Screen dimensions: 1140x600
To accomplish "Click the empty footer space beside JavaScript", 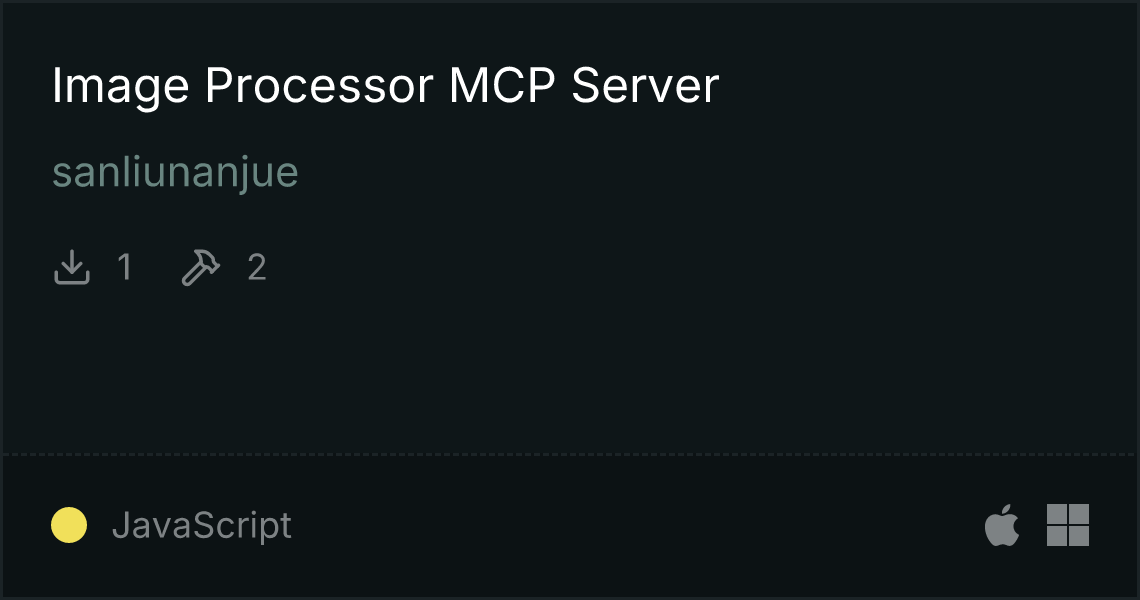I will [633, 525].
